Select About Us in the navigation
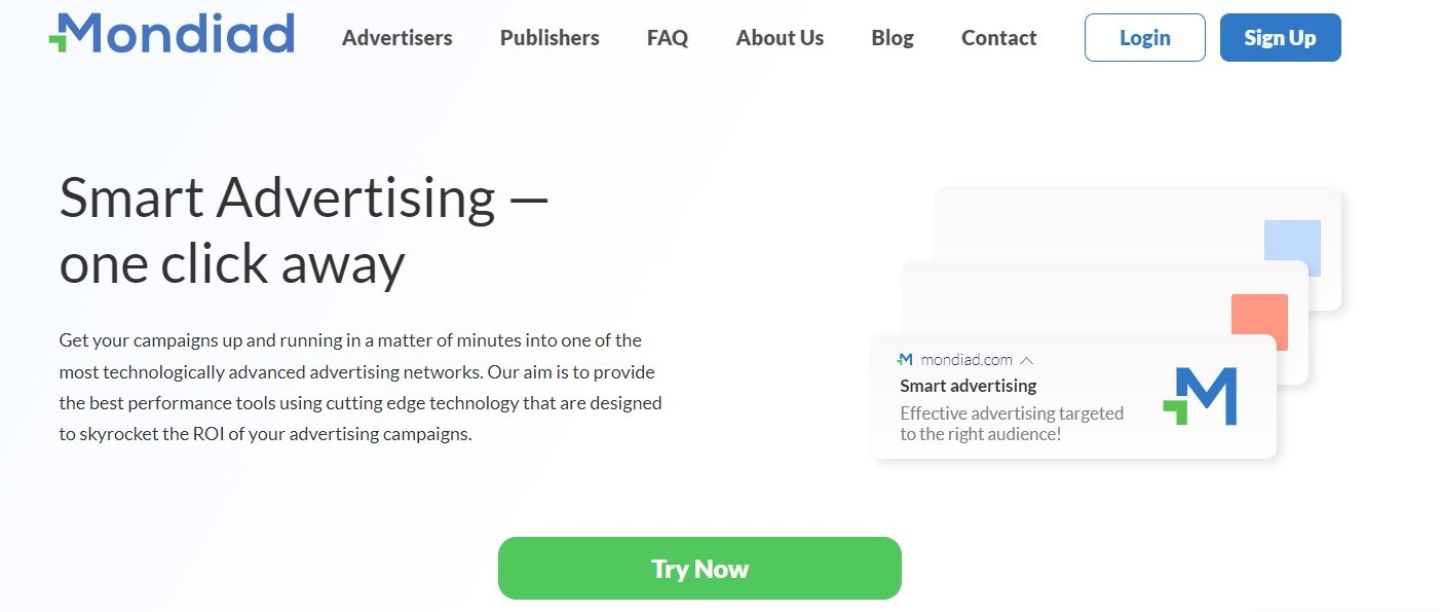The image size is (1440, 612). (779, 38)
